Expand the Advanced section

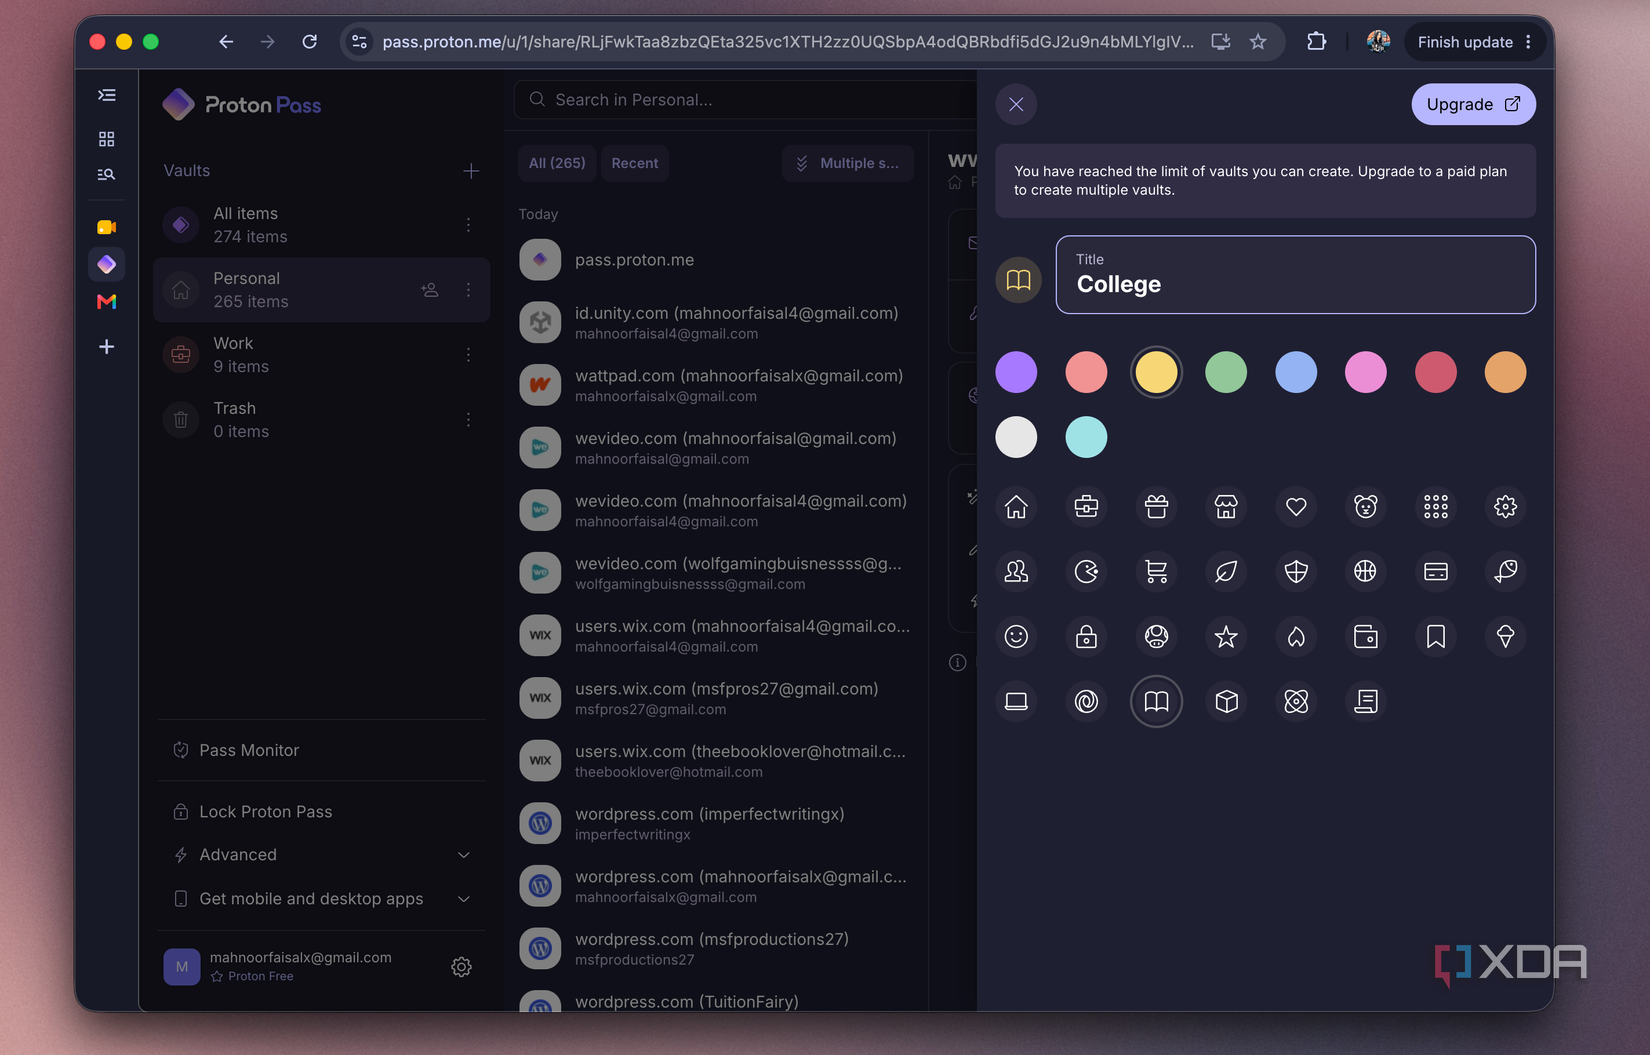pyautogui.click(x=321, y=855)
